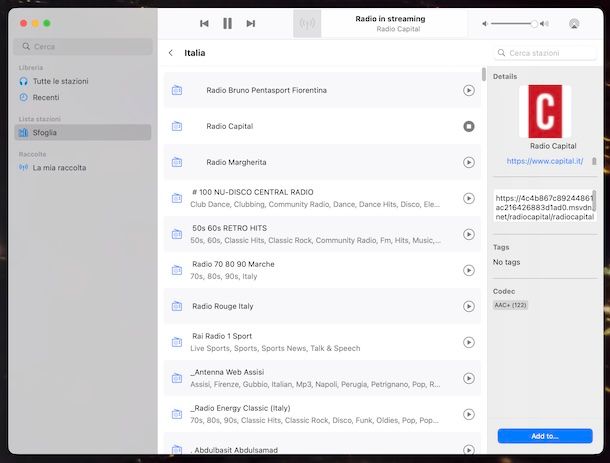
Task: Play Rai Radio 1 Sport
Action: coord(468,342)
